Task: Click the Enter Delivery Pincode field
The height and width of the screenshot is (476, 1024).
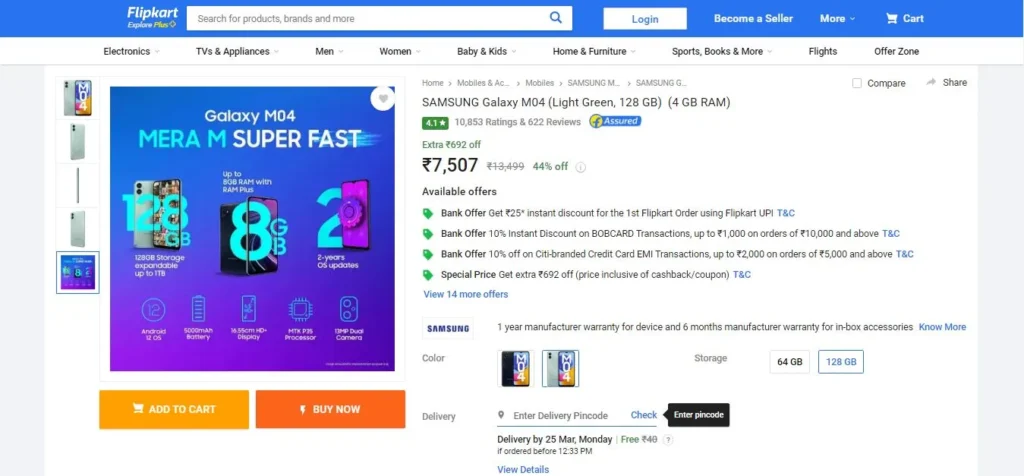Action: click(x=560, y=415)
